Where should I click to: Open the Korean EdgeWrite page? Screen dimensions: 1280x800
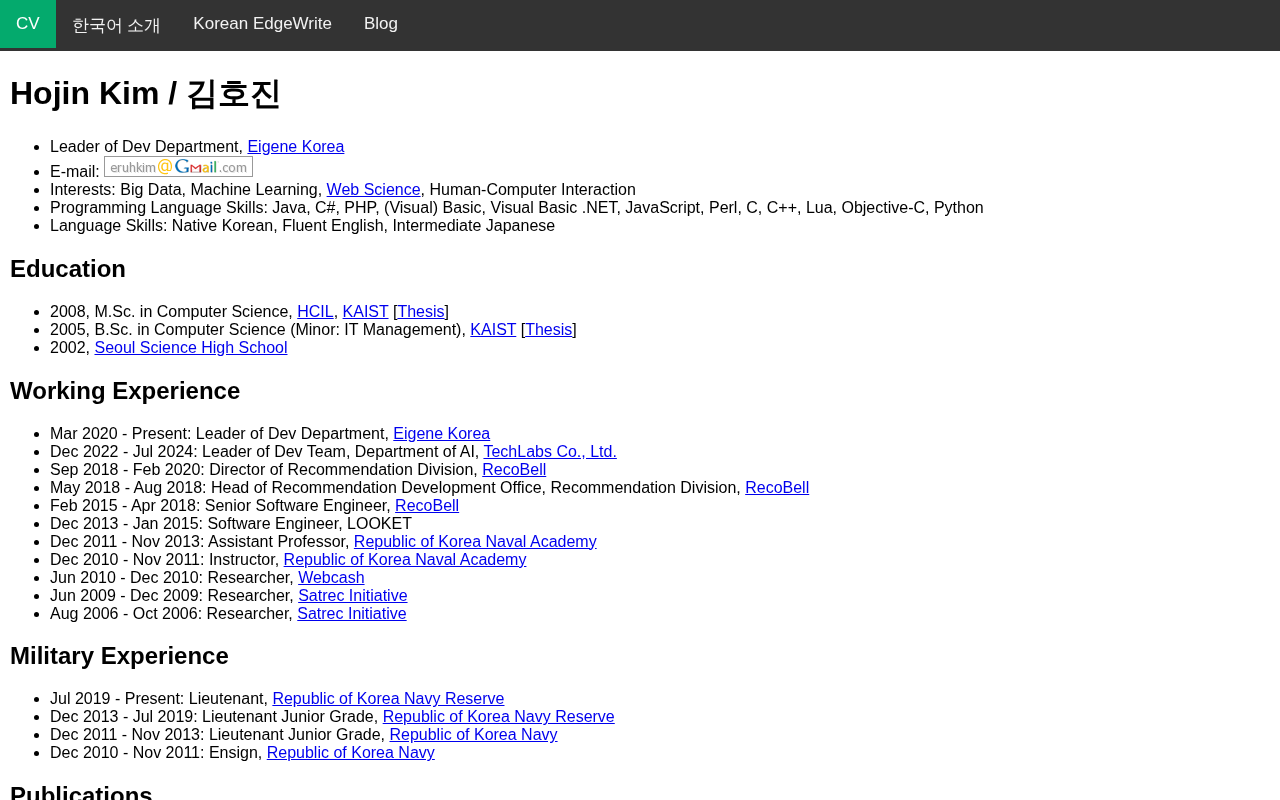262,24
